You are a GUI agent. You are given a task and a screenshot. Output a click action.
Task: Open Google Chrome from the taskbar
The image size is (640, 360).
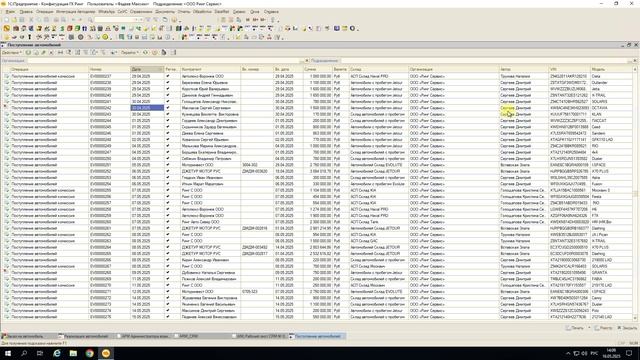90,353
